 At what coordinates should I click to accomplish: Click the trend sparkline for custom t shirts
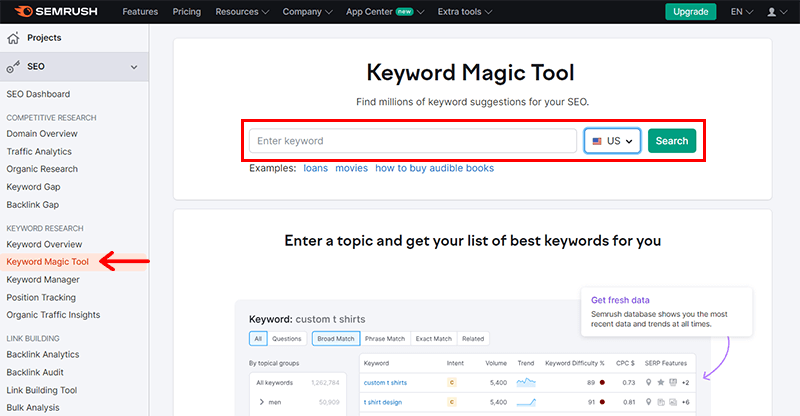click(x=526, y=382)
